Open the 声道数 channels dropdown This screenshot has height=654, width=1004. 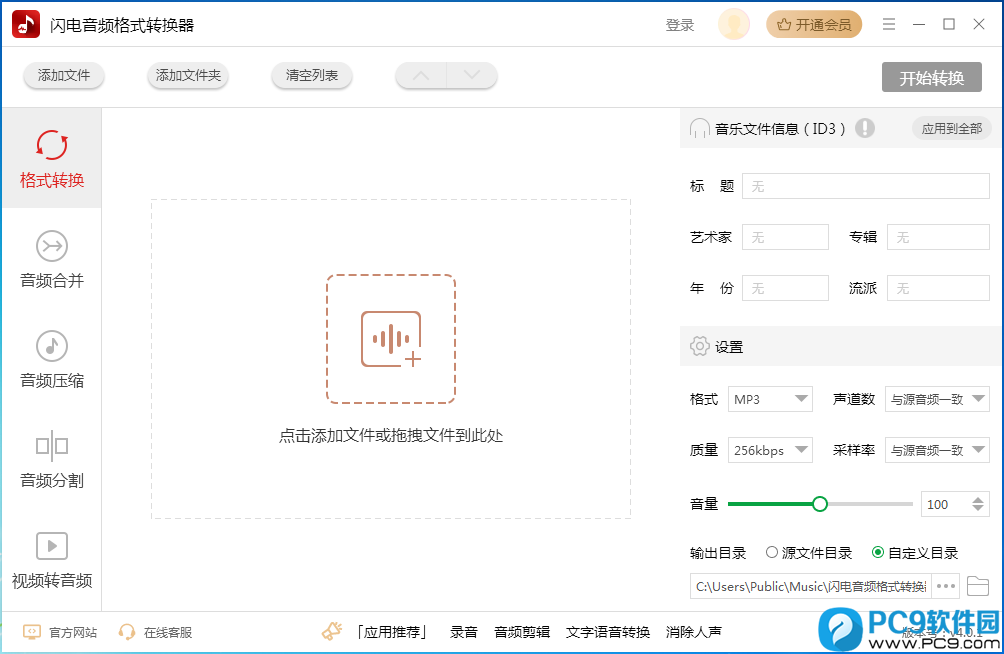[937, 399]
